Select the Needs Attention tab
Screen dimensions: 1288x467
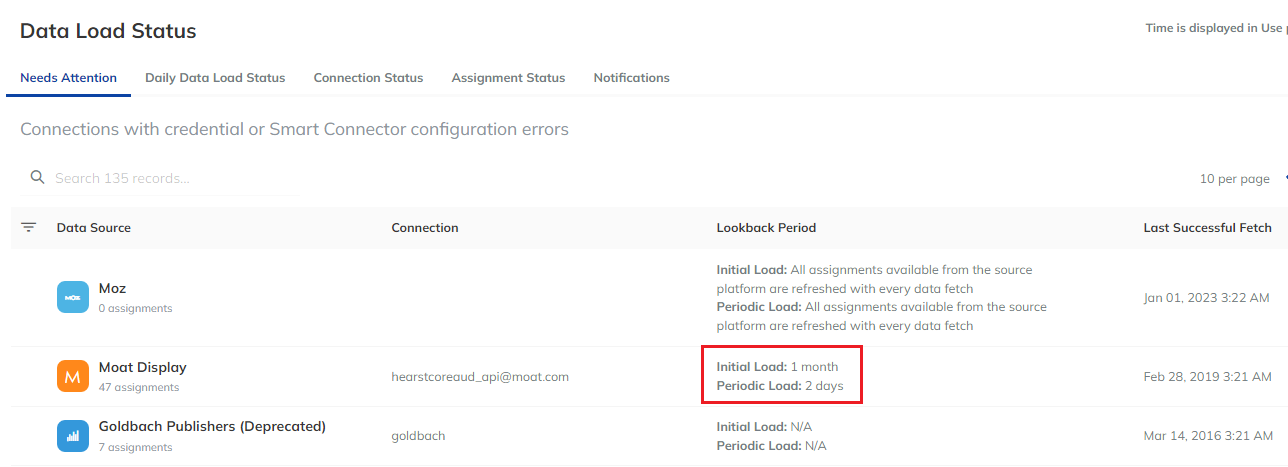click(x=68, y=78)
